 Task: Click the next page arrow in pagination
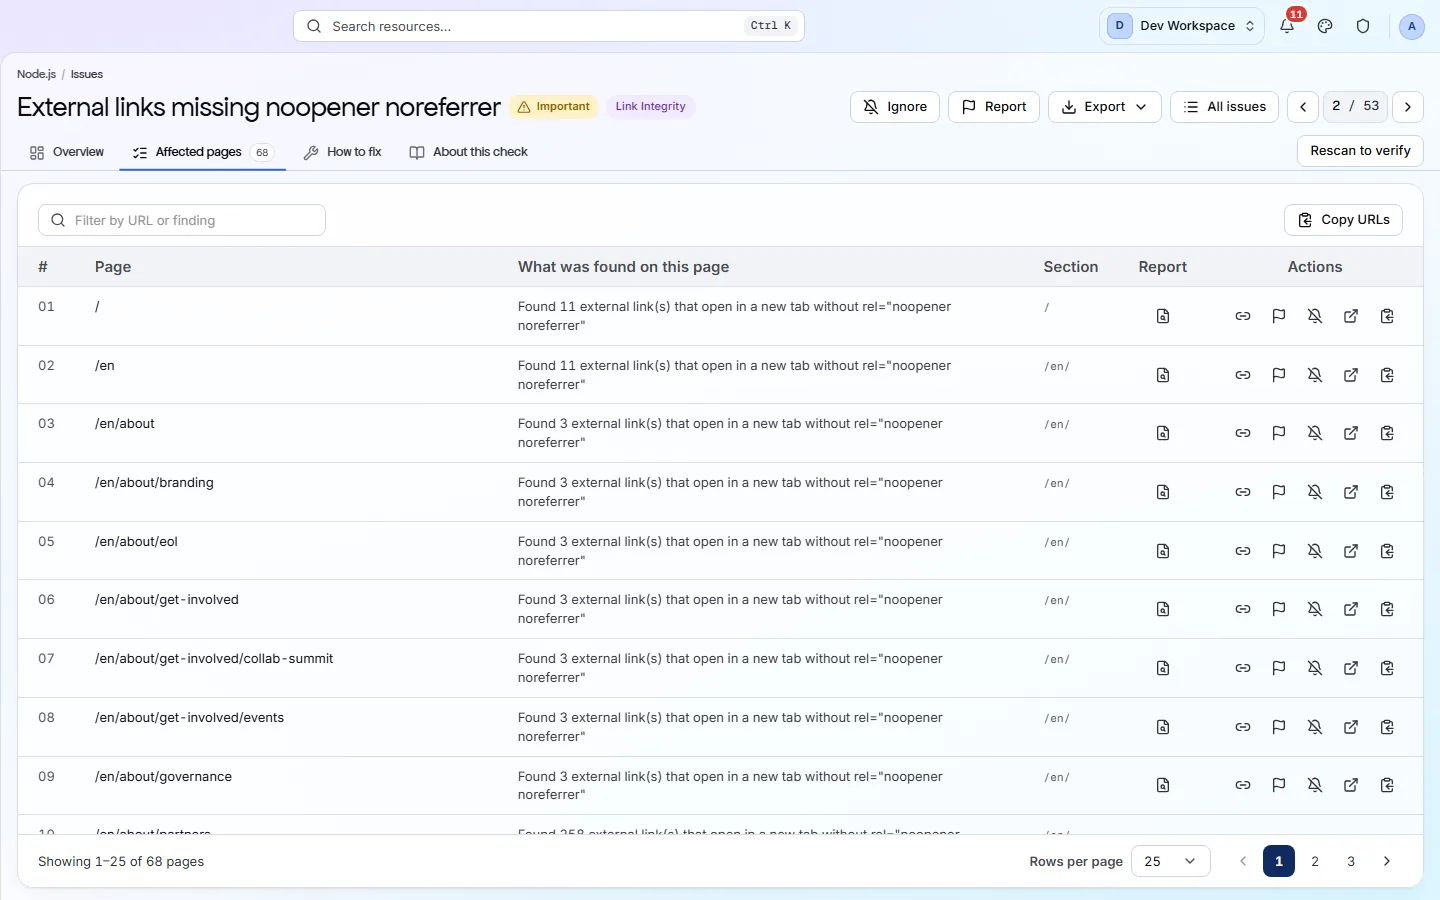coord(1387,861)
